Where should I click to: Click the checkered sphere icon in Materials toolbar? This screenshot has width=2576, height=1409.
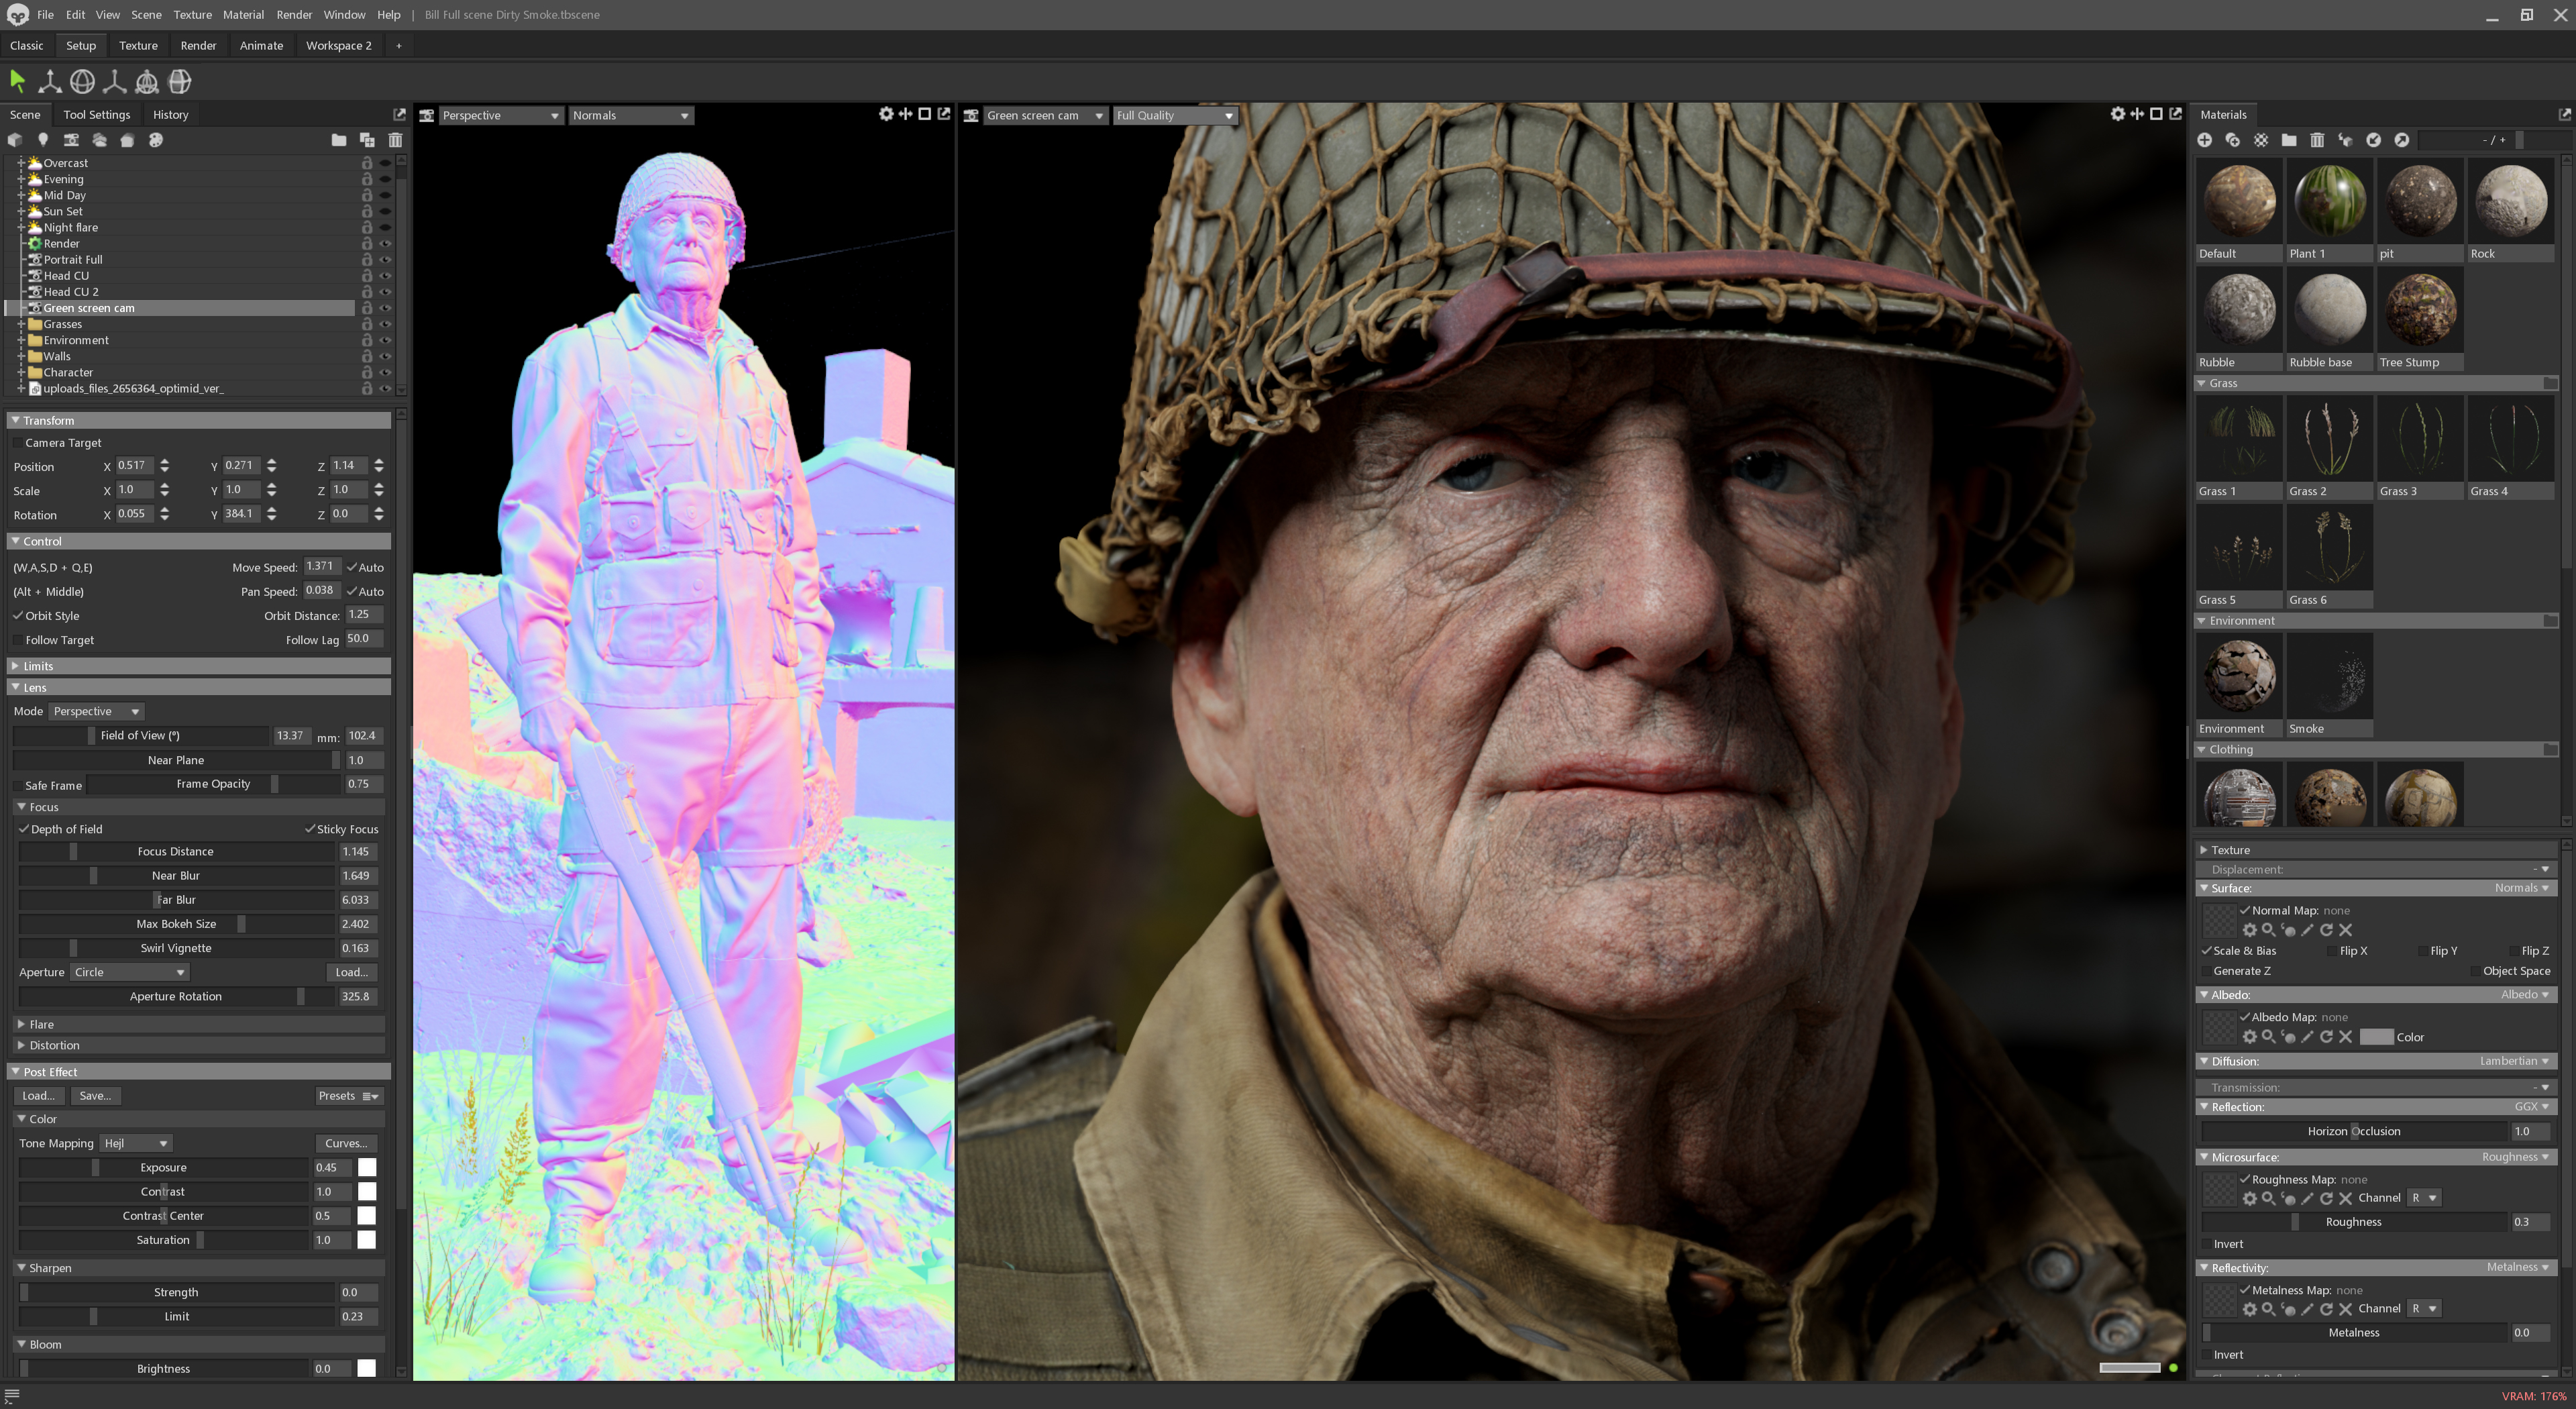click(2260, 140)
